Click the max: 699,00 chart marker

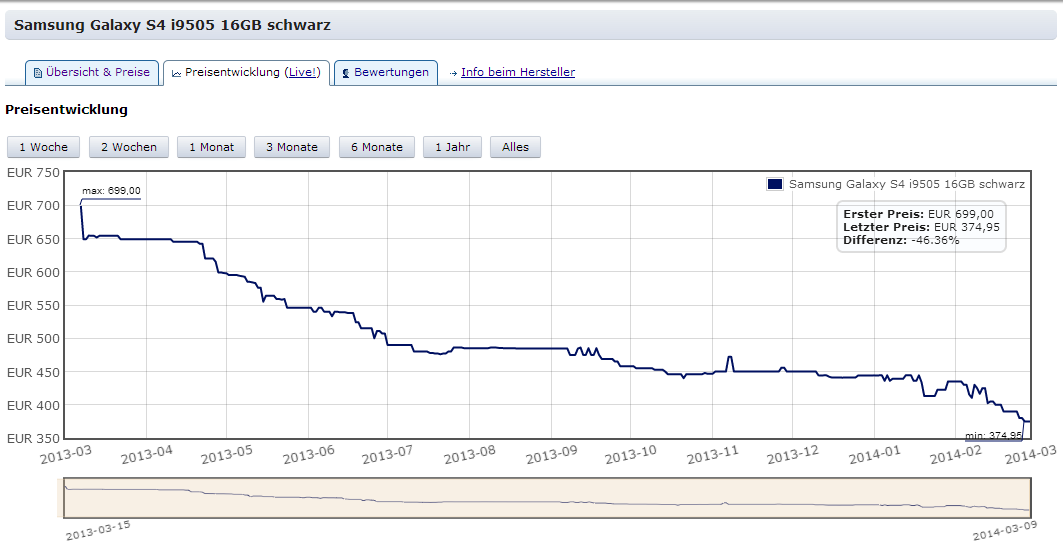(x=111, y=191)
